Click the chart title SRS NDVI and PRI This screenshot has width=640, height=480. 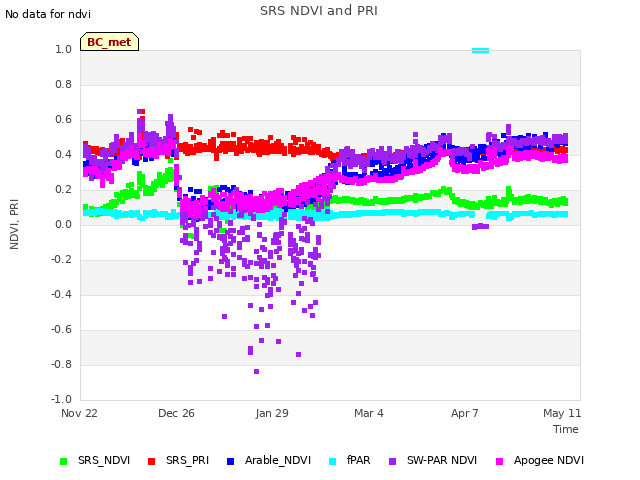tap(319, 11)
